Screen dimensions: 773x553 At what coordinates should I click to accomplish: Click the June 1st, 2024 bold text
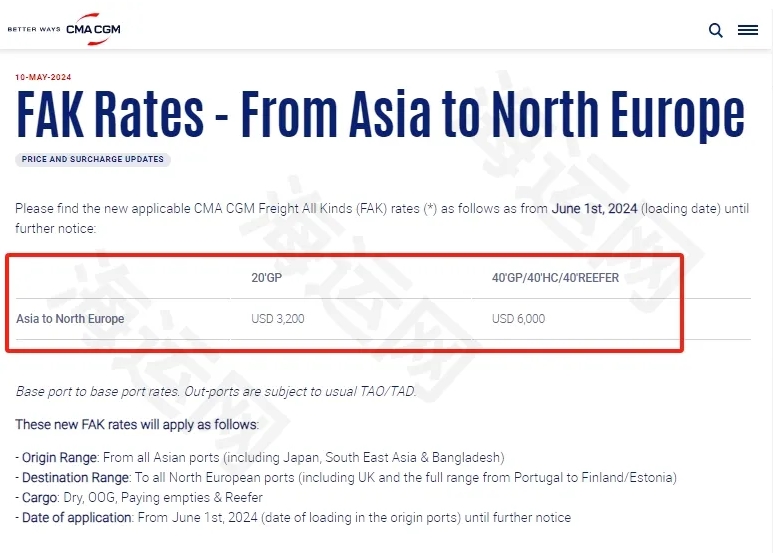point(594,208)
